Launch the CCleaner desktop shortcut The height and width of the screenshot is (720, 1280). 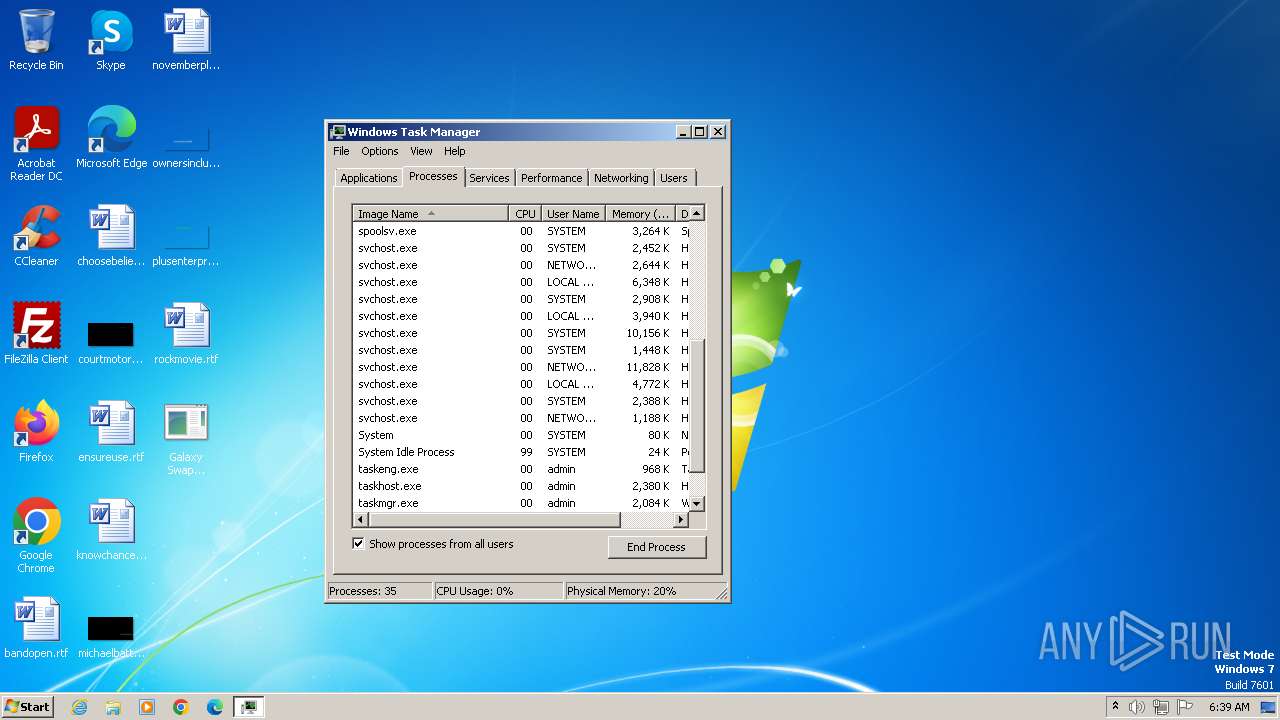(36, 236)
